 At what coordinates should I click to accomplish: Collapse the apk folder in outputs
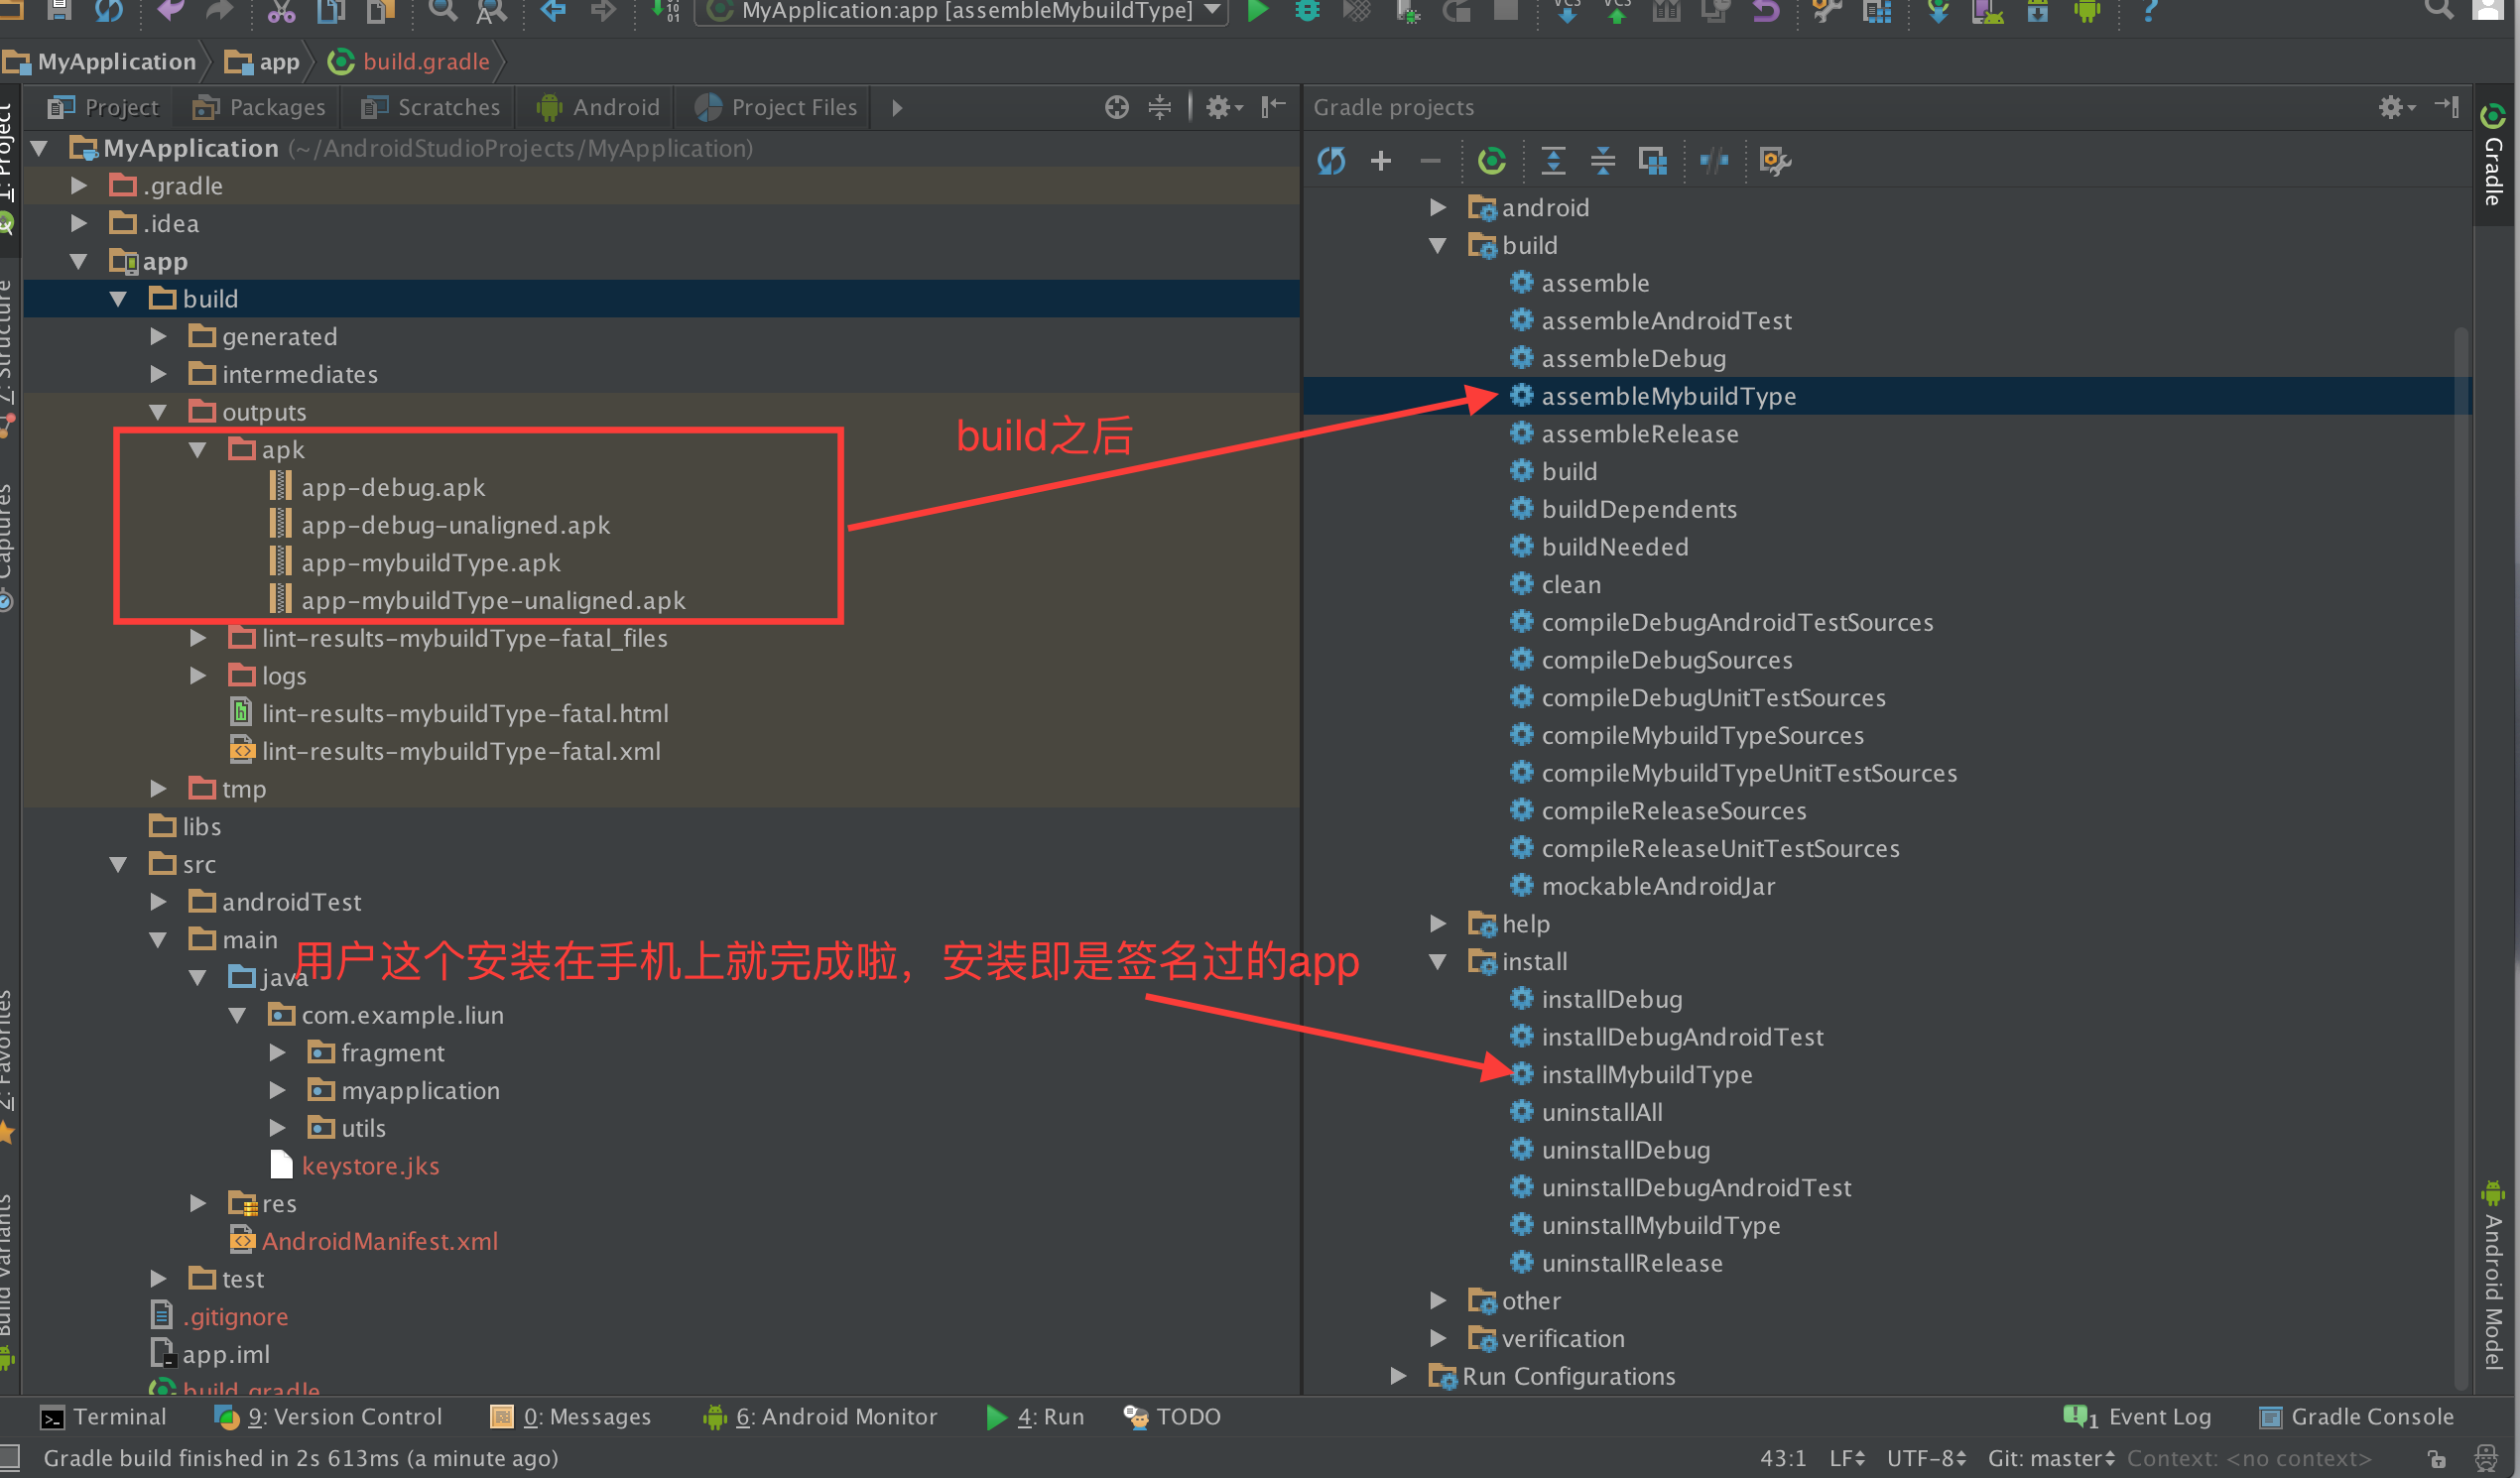tap(198, 450)
